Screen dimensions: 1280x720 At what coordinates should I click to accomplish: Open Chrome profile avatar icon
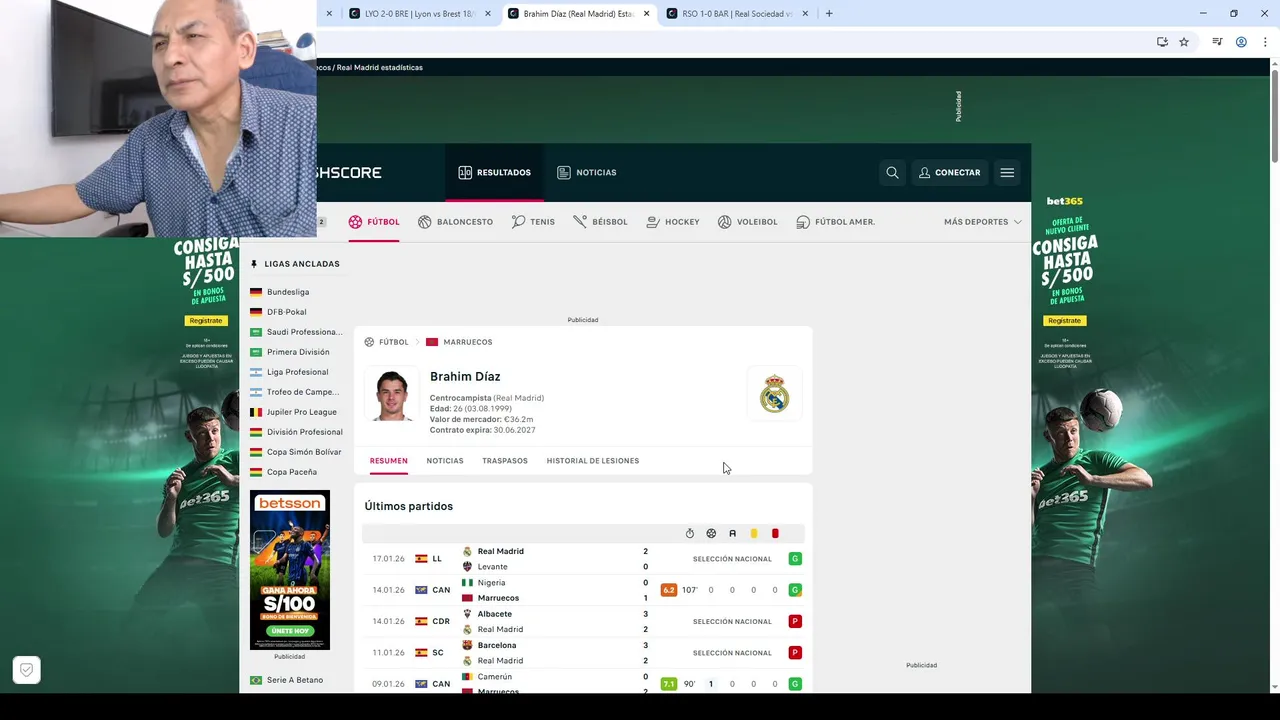[1241, 42]
